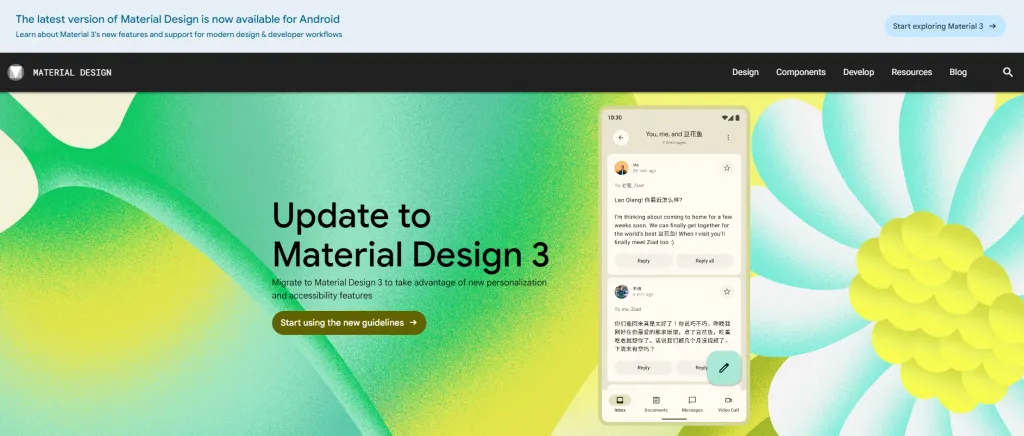Click the MATERIAL DESIGN wordmark
1024x436 pixels.
click(72, 72)
